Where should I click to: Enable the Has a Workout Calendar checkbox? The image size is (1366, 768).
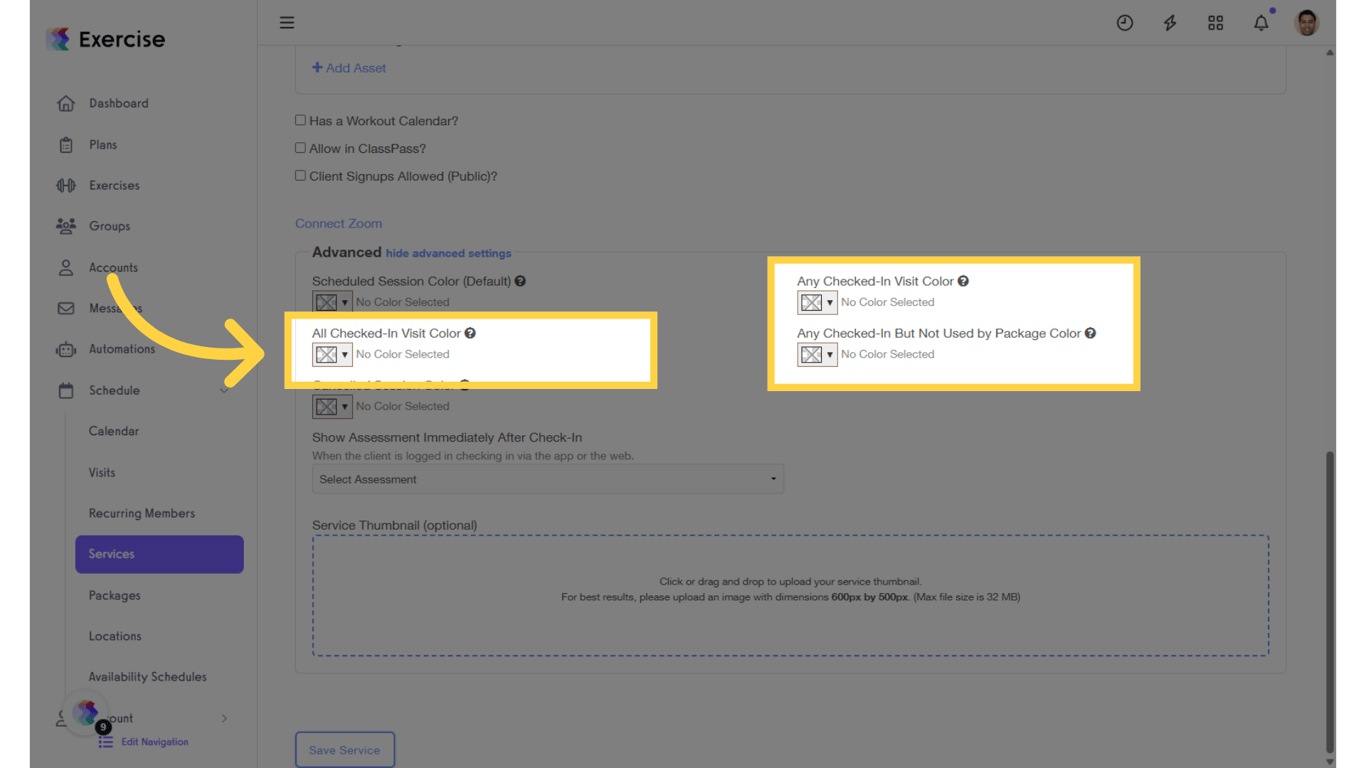pyautogui.click(x=300, y=119)
